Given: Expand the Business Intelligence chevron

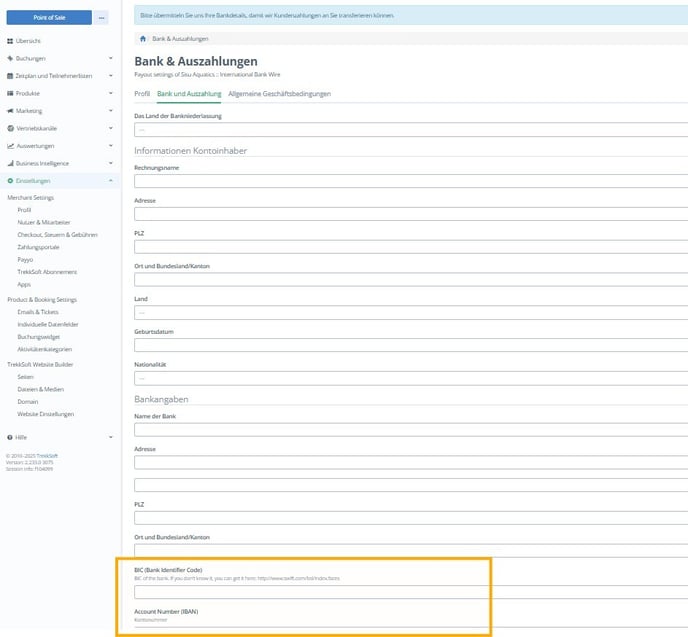Looking at the screenshot, I should pyautogui.click(x=111, y=163).
